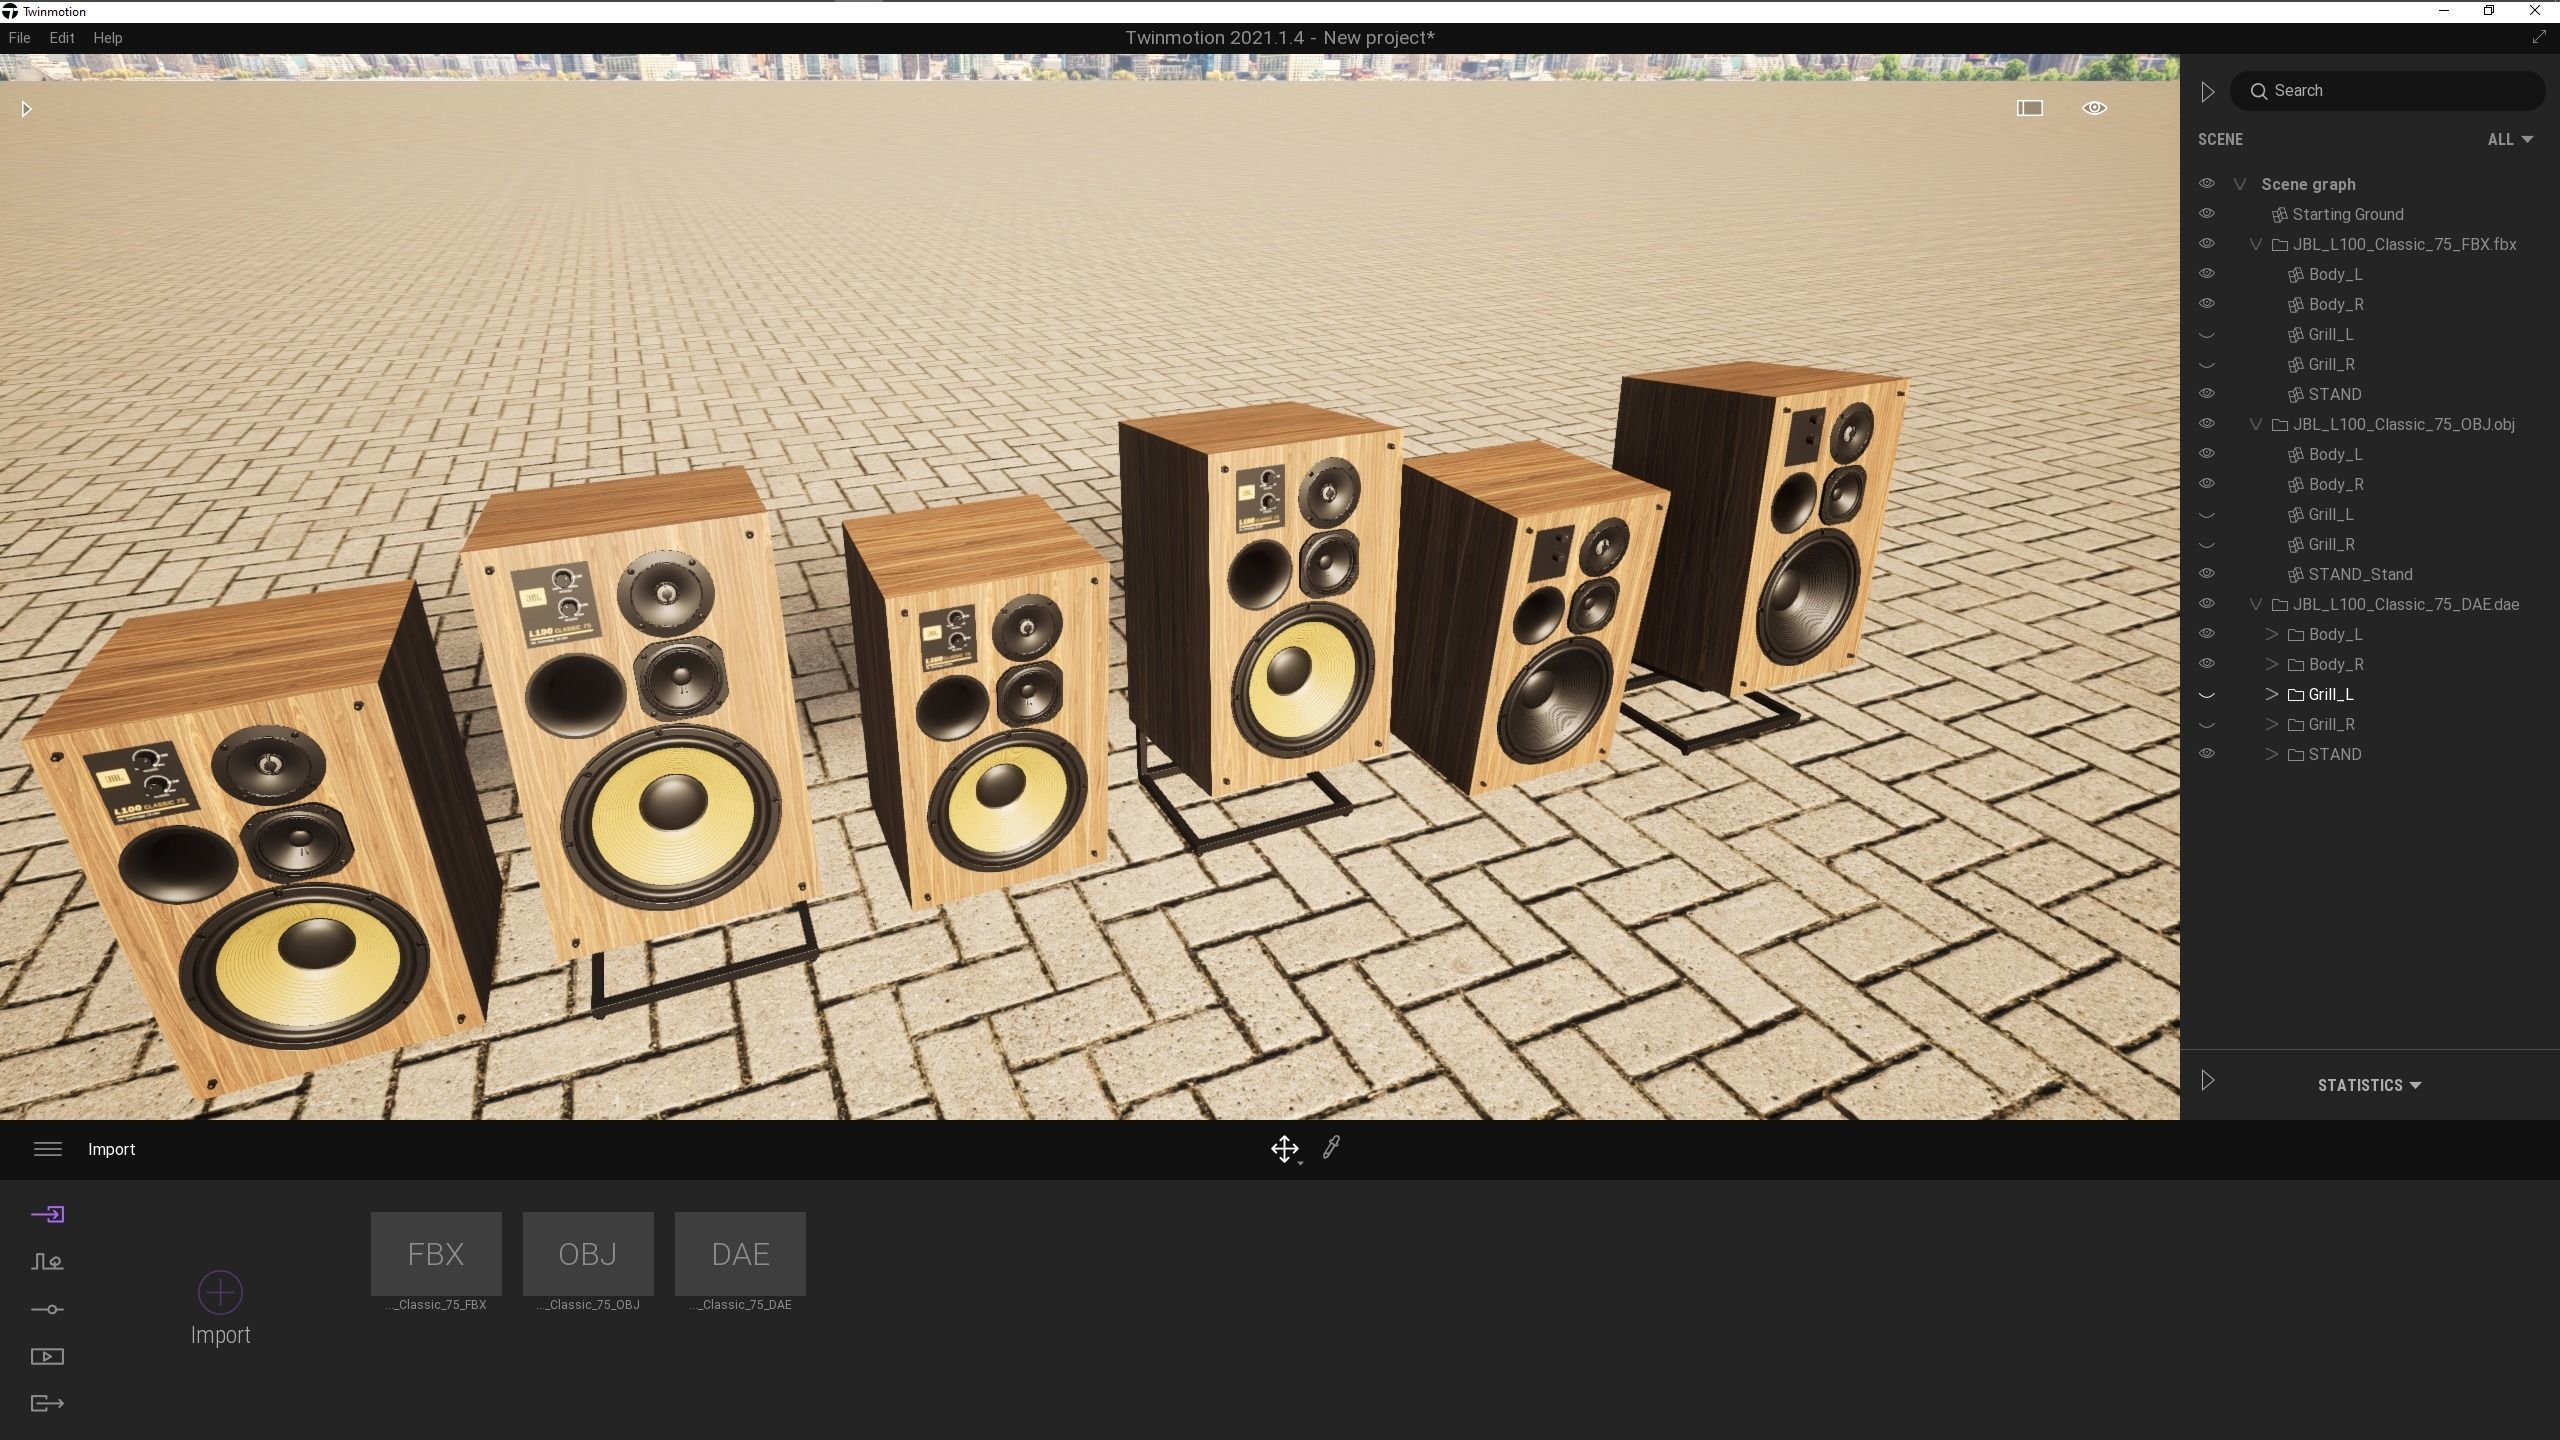Viewport: 2560px width, 1440px height.
Task: Open the hamburger menu beside Import
Action: [x=48, y=1149]
